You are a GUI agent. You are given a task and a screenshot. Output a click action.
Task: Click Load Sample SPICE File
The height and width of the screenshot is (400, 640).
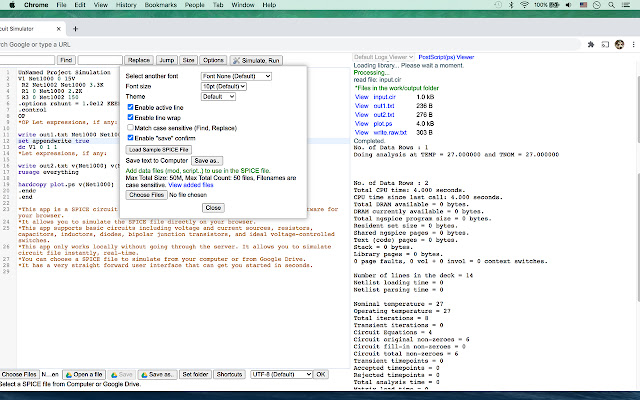tap(159, 150)
